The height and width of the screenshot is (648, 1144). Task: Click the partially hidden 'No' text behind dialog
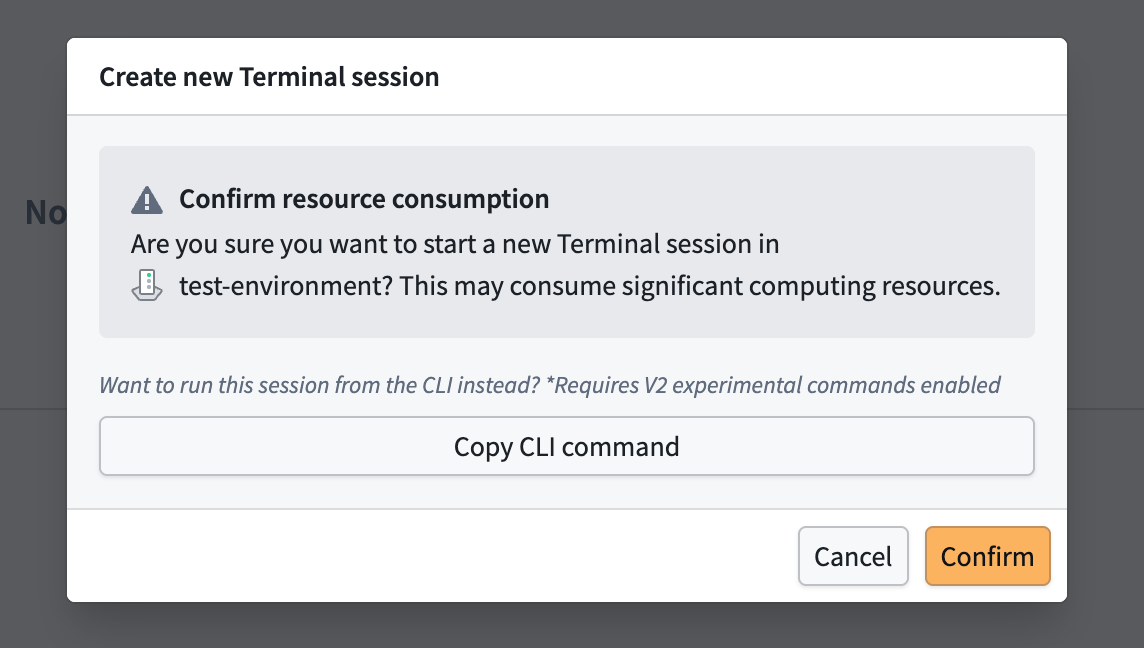click(x=45, y=212)
